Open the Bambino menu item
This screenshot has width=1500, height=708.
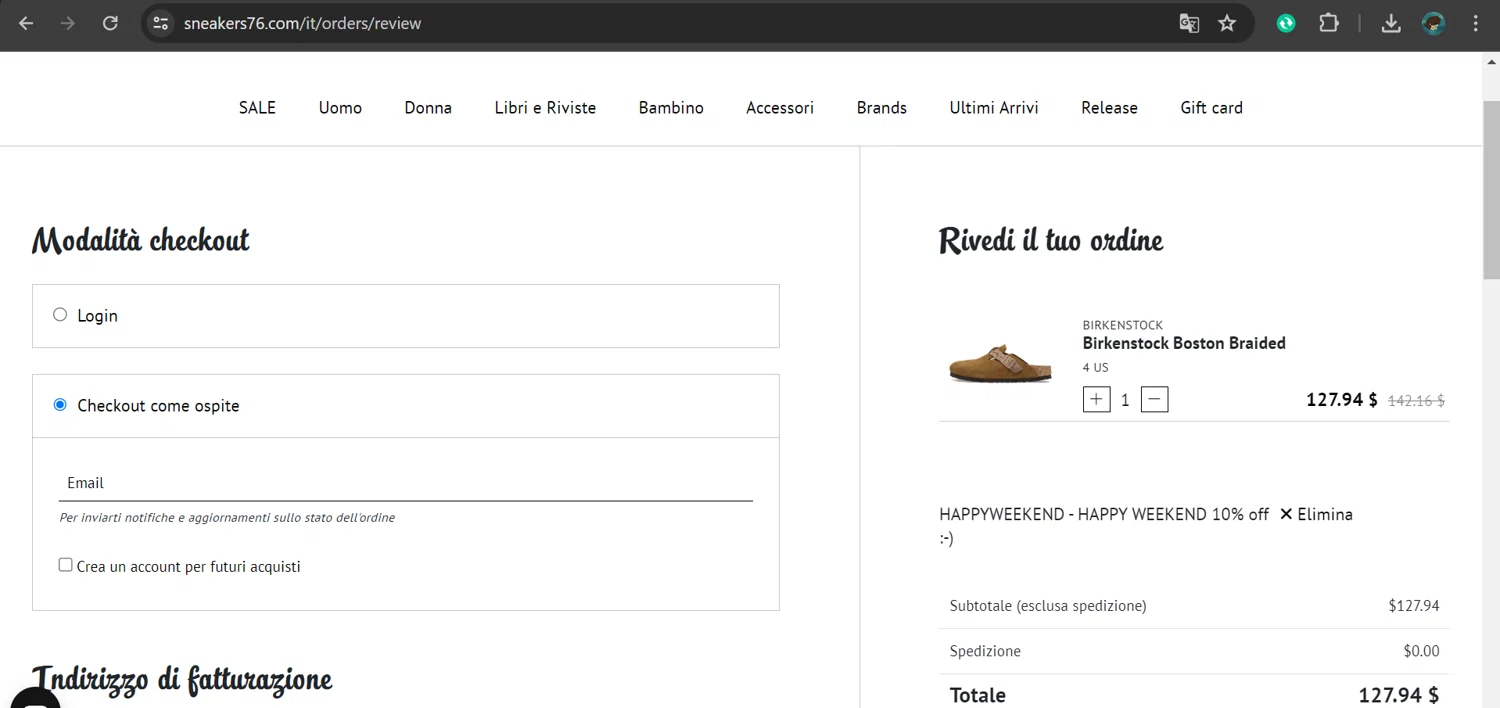[671, 107]
